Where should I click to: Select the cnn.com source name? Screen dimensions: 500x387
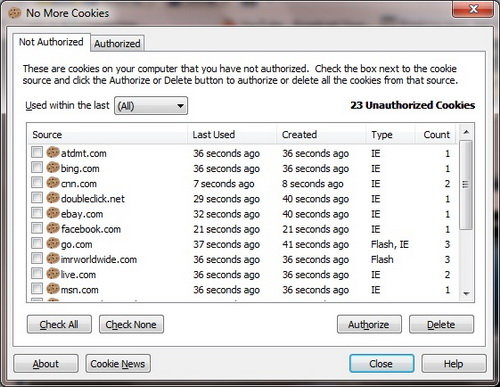pos(79,184)
